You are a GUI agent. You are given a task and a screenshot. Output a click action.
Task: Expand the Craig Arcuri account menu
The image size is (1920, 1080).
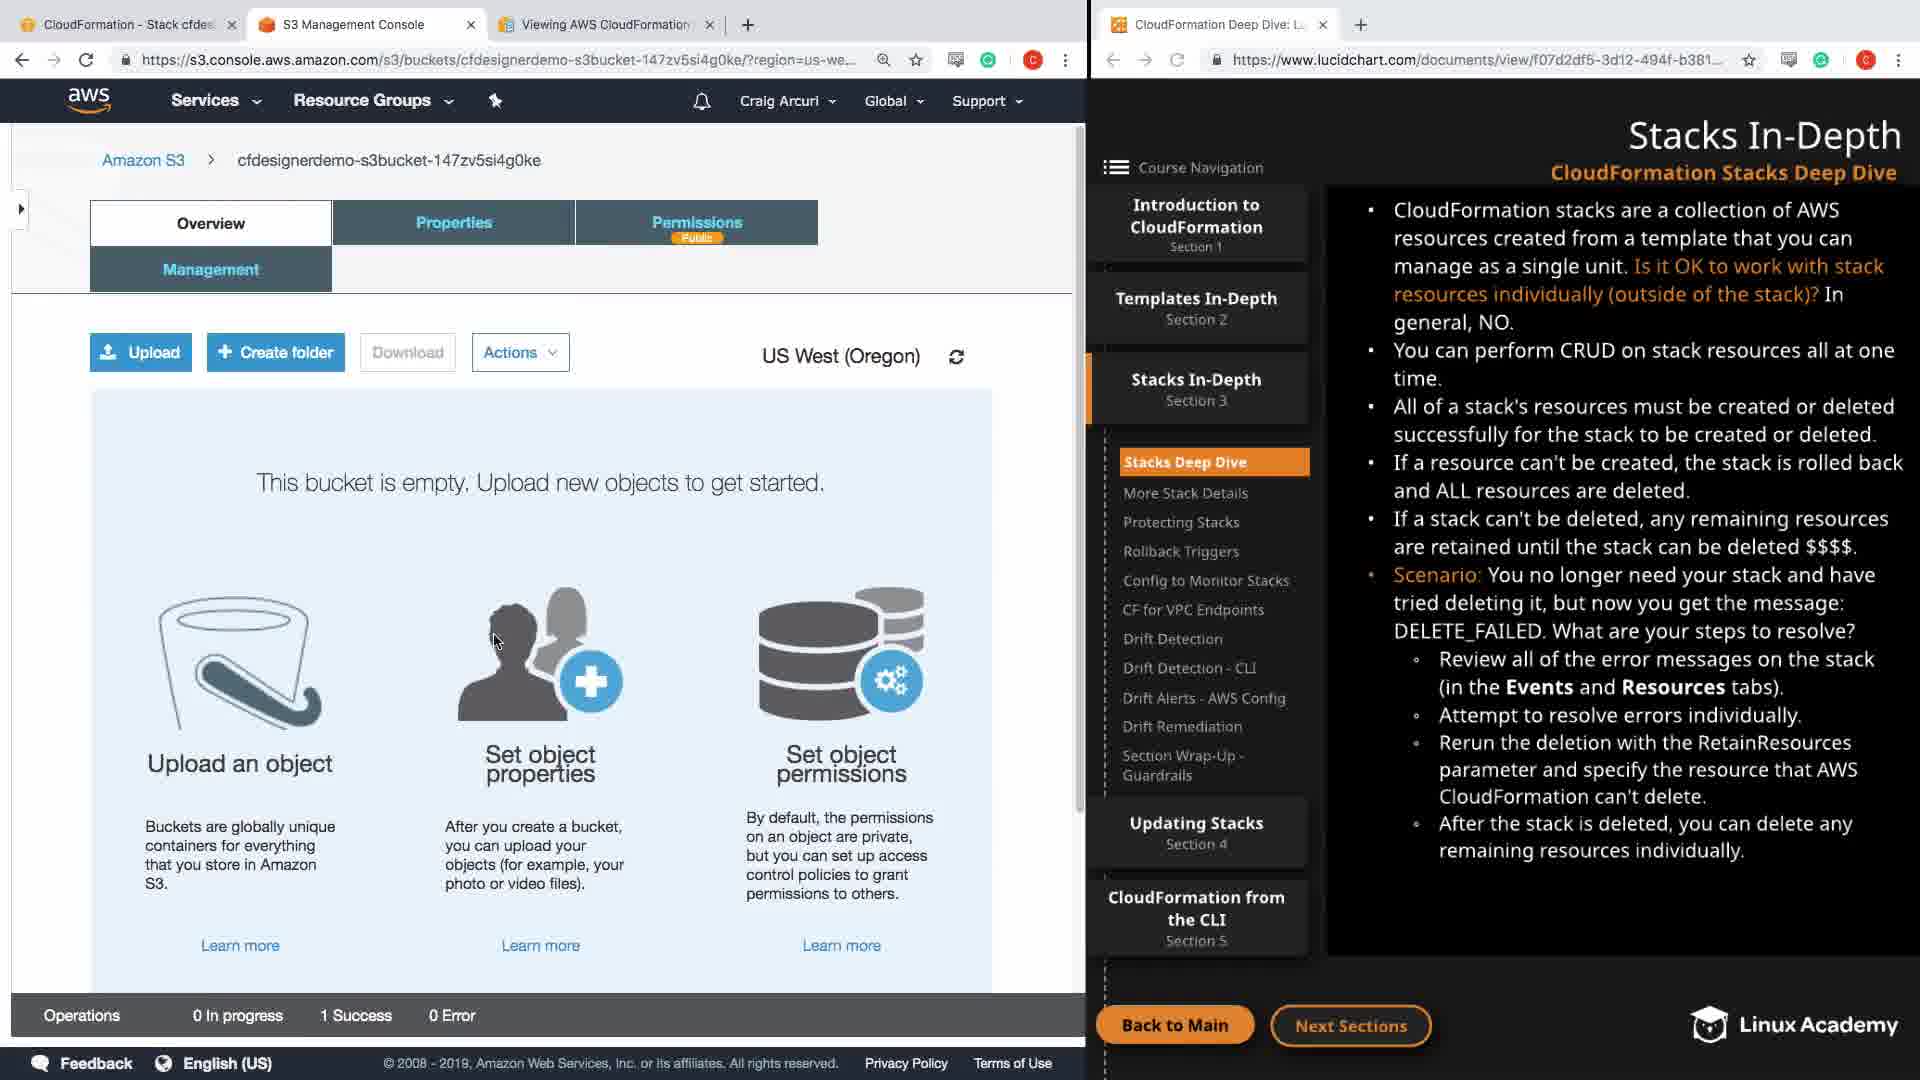(788, 101)
